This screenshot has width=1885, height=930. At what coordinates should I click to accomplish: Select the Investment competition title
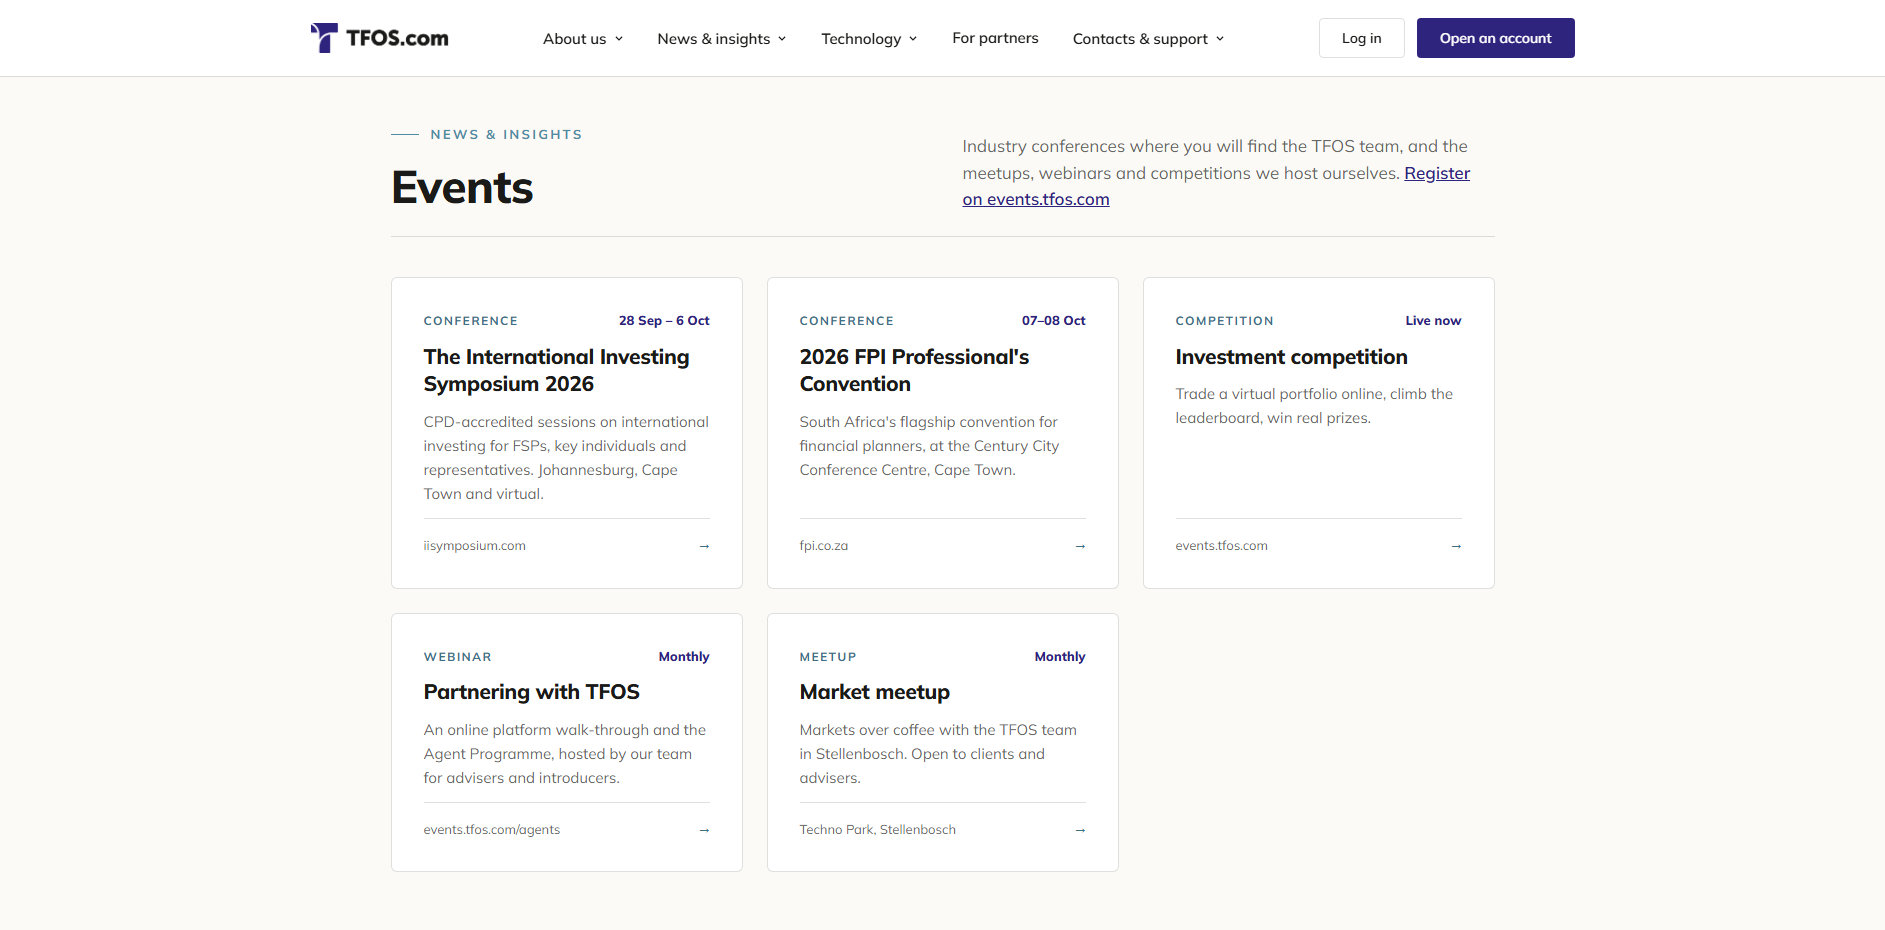pyautogui.click(x=1291, y=357)
